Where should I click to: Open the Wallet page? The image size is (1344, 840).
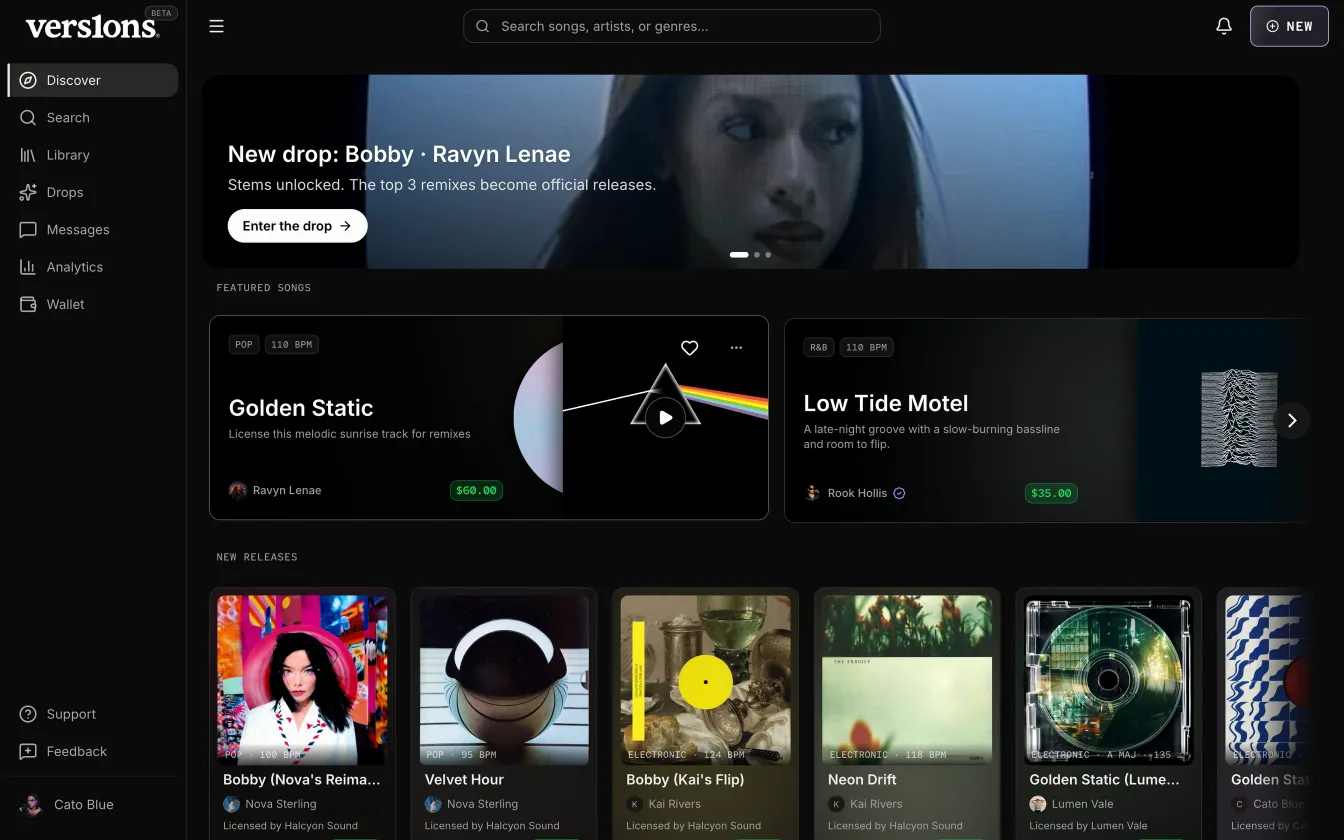(x=93, y=304)
